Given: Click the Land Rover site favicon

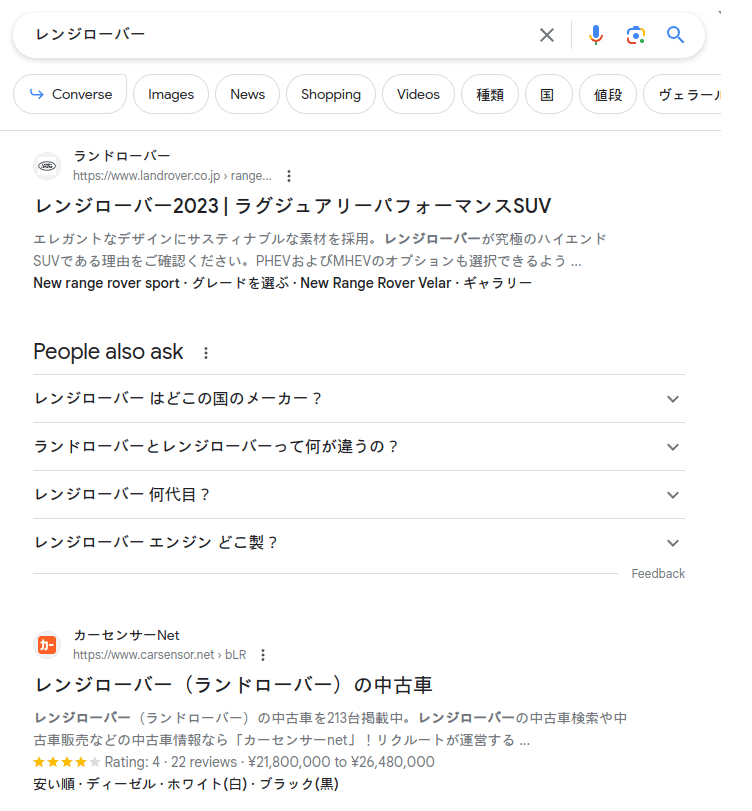Looking at the screenshot, I should pos(47,166).
